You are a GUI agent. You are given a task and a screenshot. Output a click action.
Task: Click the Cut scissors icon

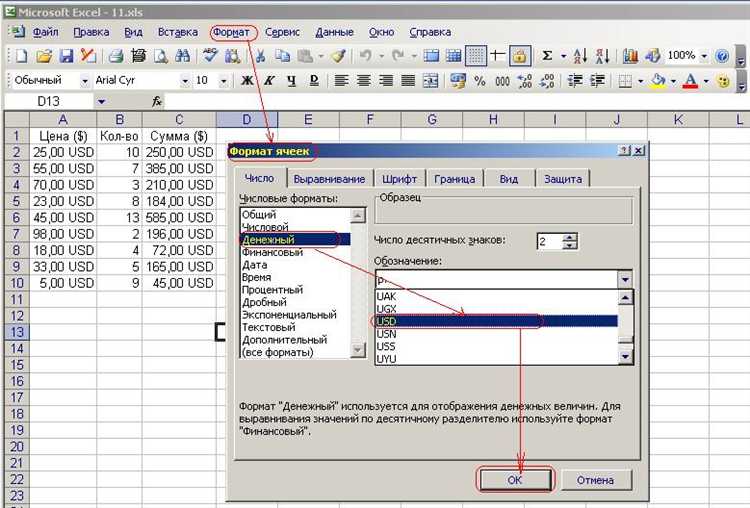pos(260,56)
